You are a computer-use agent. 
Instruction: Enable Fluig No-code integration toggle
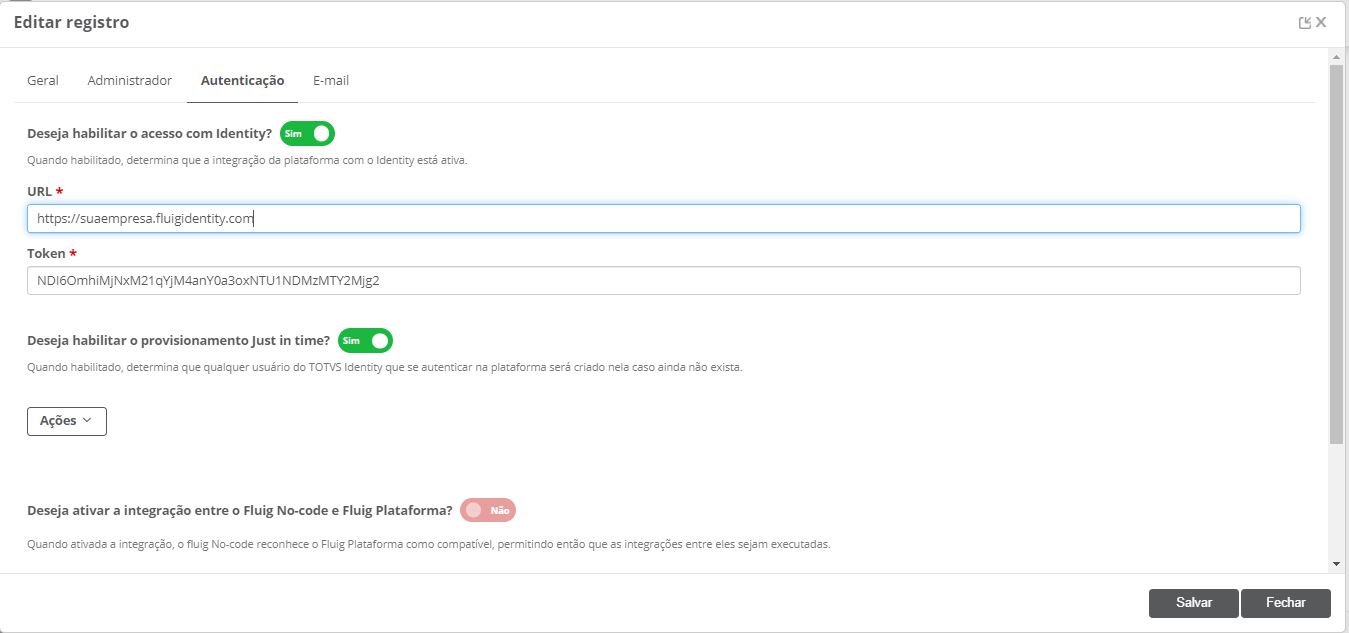tap(488, 510)
